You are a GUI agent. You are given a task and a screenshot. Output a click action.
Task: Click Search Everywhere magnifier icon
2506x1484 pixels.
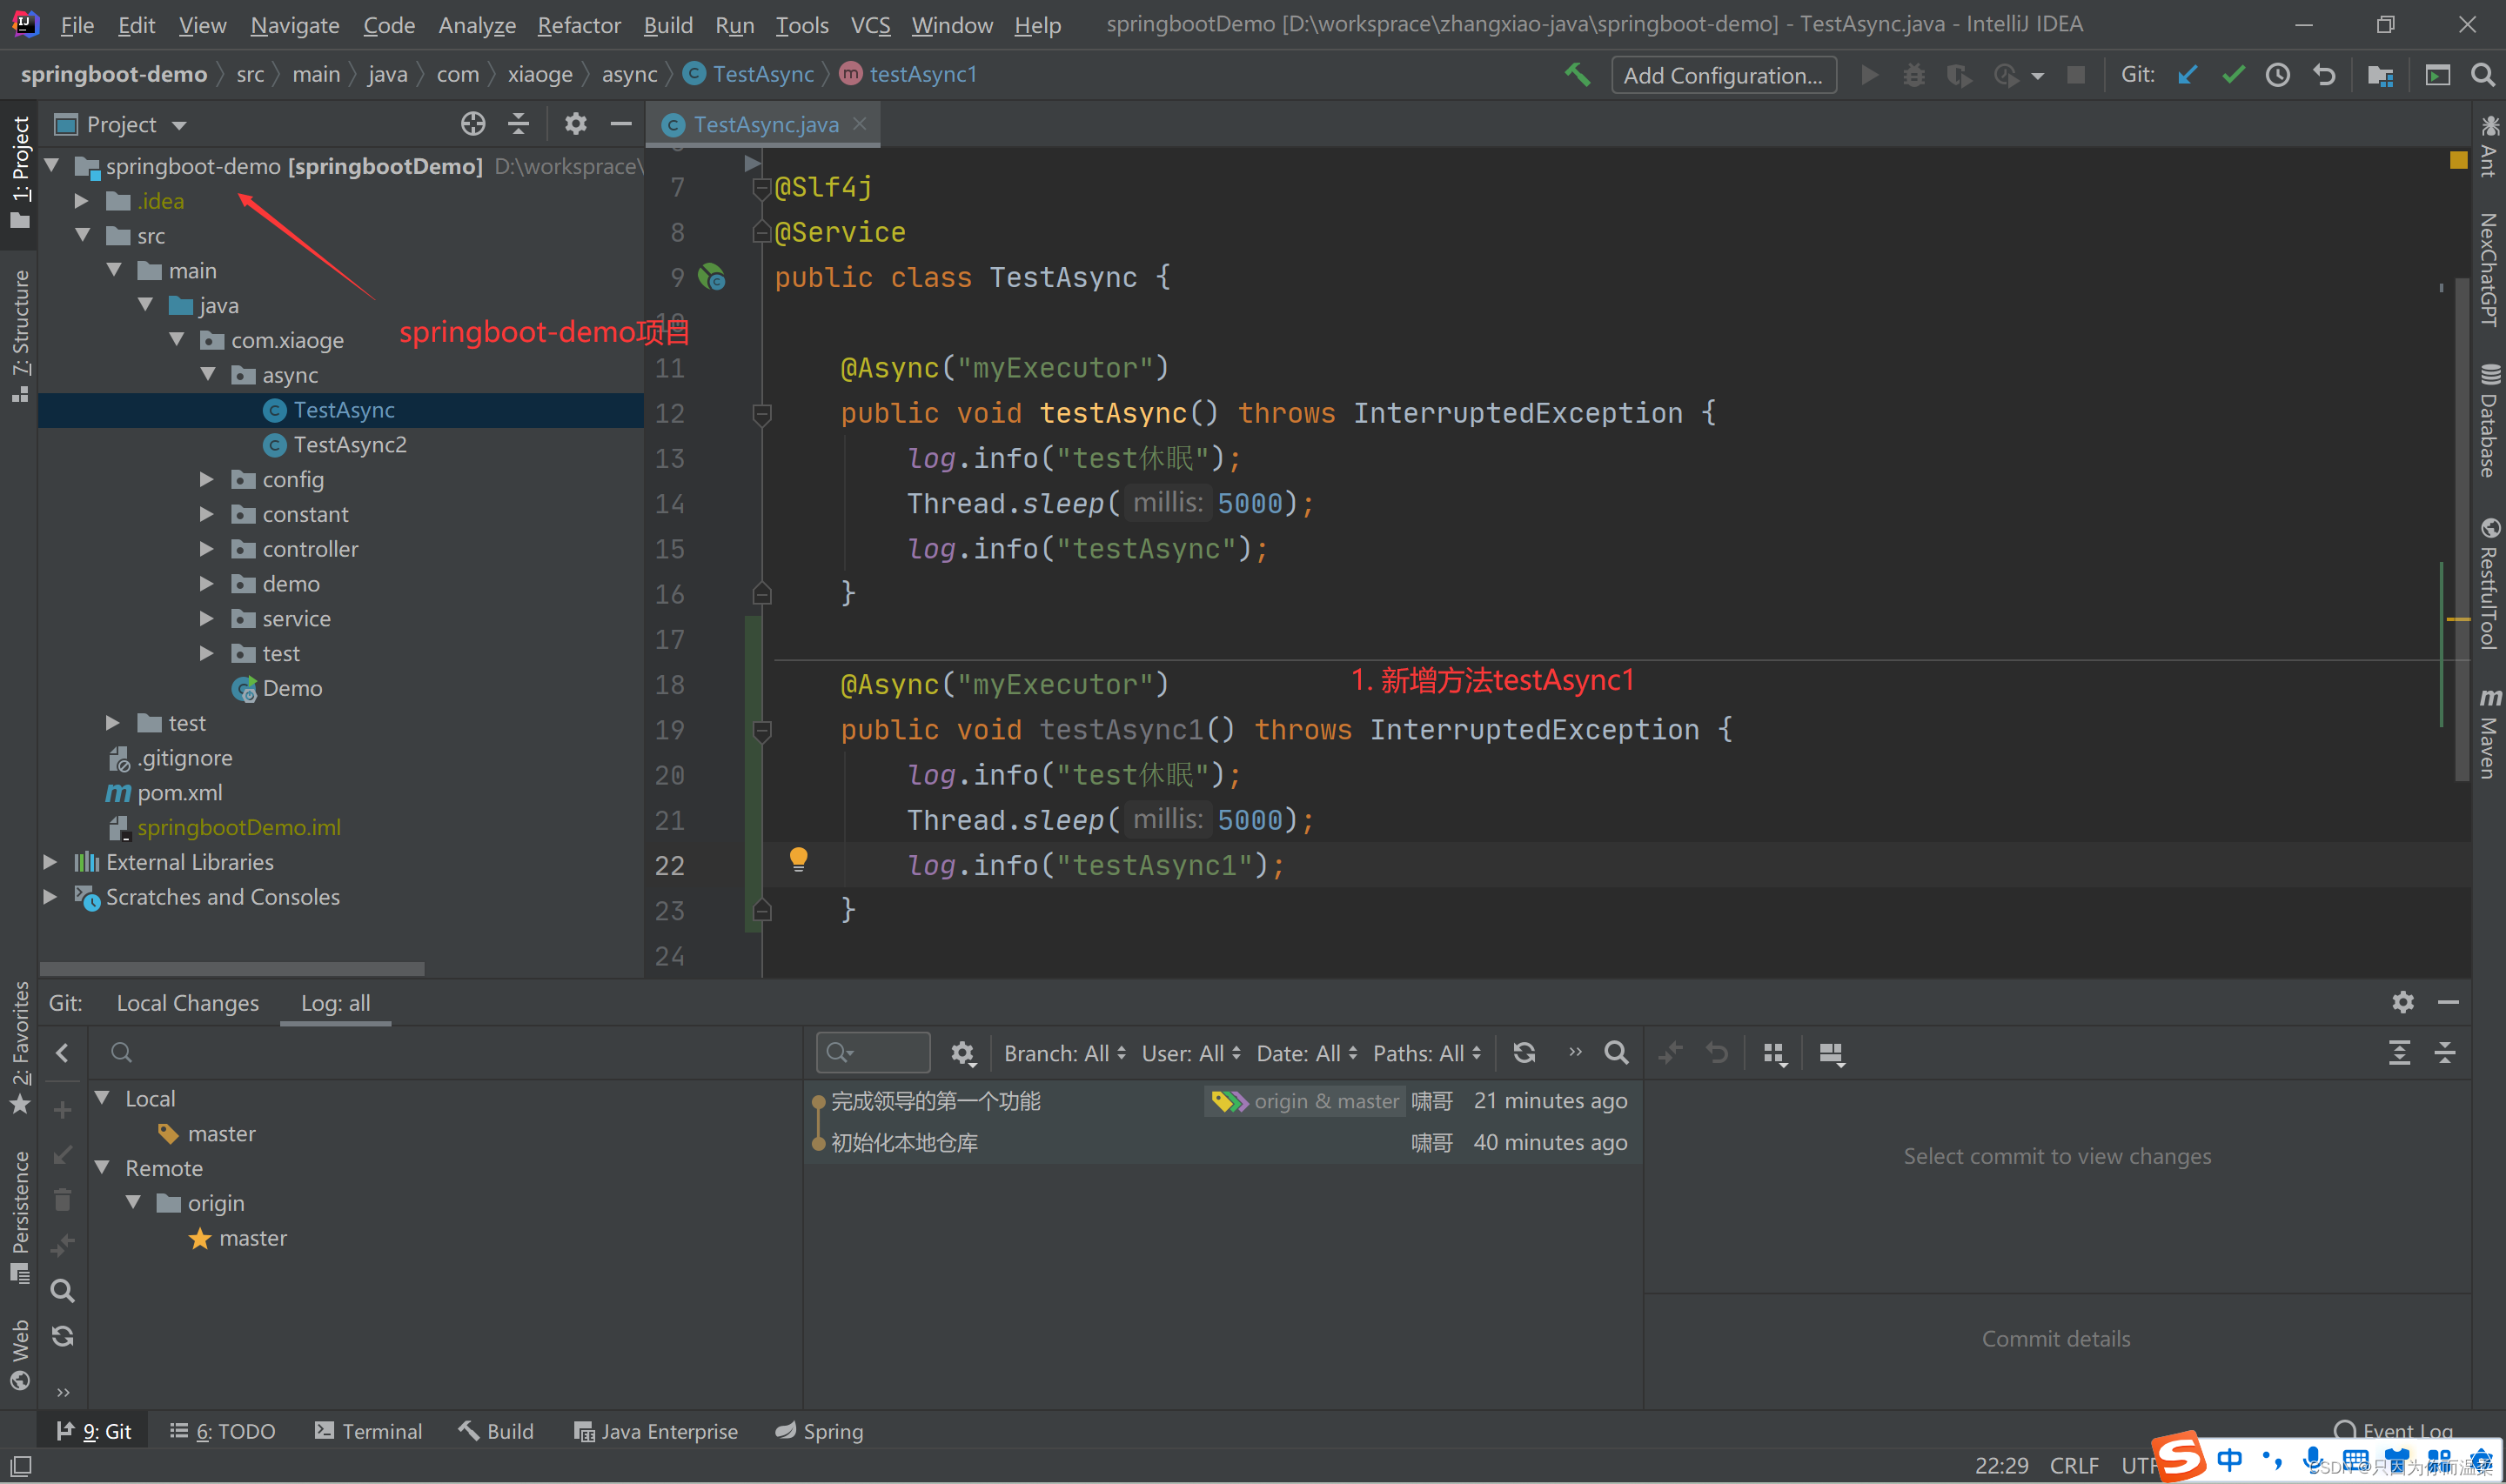click(x=2482, y=75)
